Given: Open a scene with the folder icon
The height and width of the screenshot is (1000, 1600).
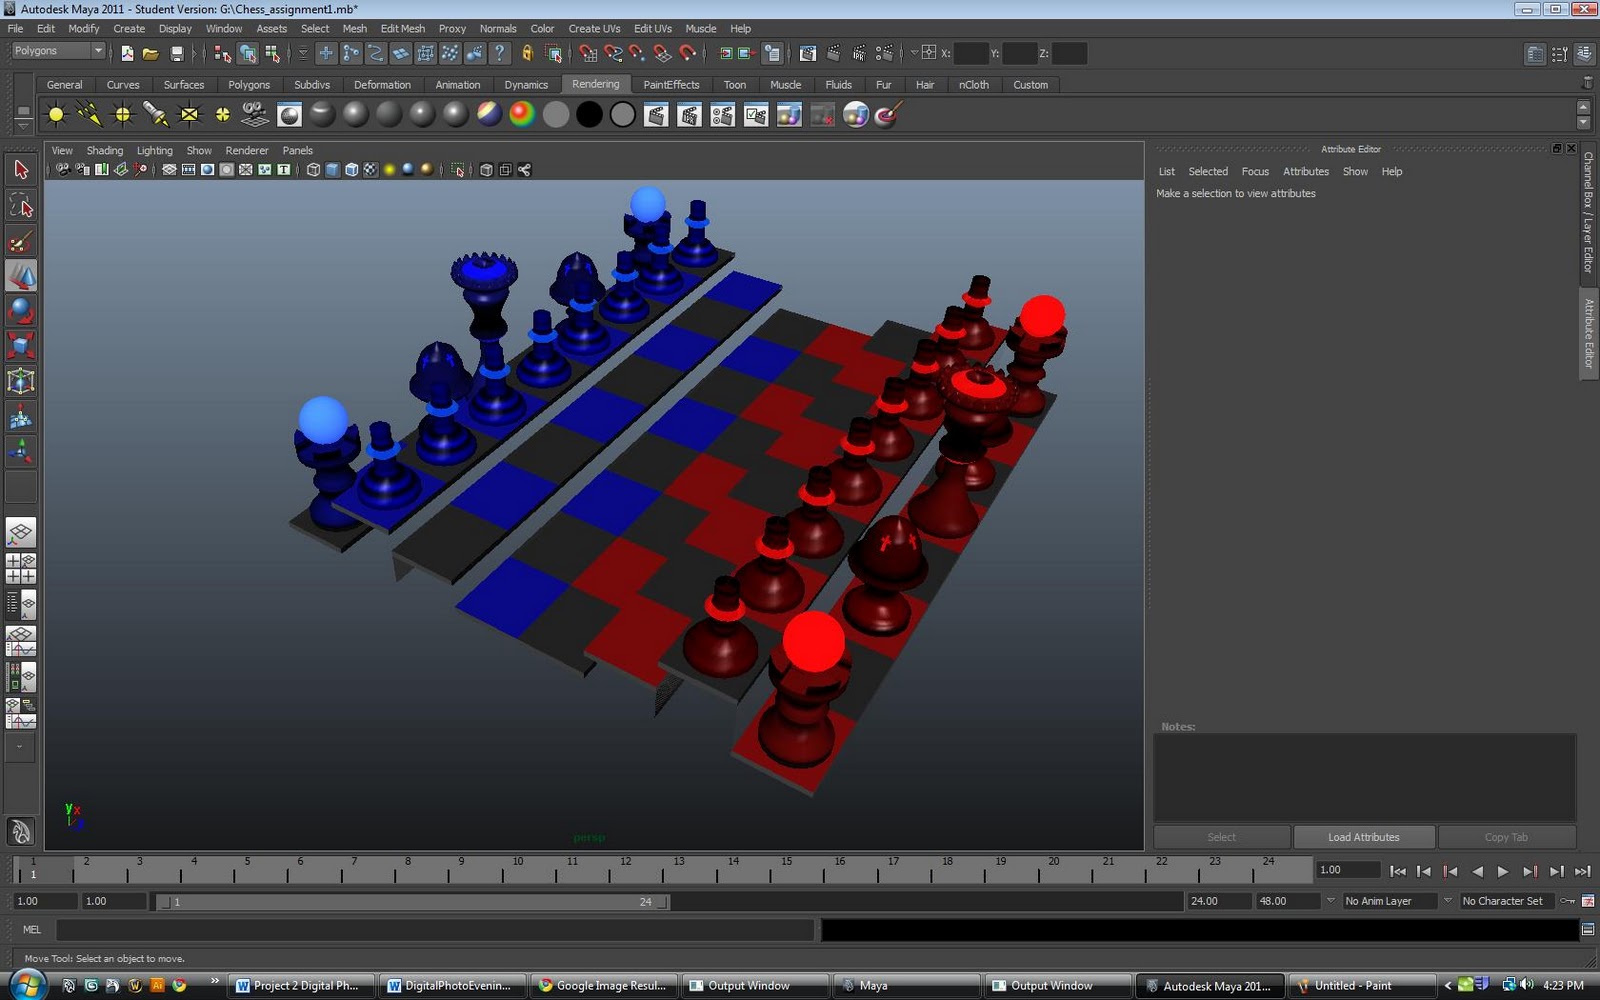Looking at the screenshot, I should coord(150,53).
